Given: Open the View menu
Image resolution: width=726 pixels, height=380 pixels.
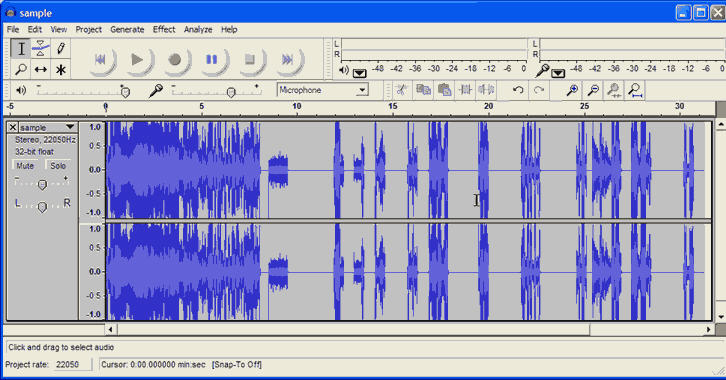Looking at the screenshot, I should point(59,30).
